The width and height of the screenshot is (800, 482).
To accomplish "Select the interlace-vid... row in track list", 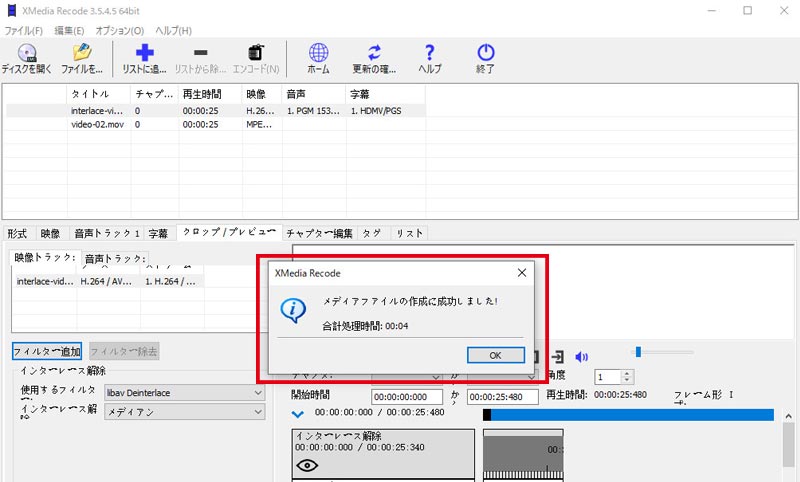I will point(109,281).
